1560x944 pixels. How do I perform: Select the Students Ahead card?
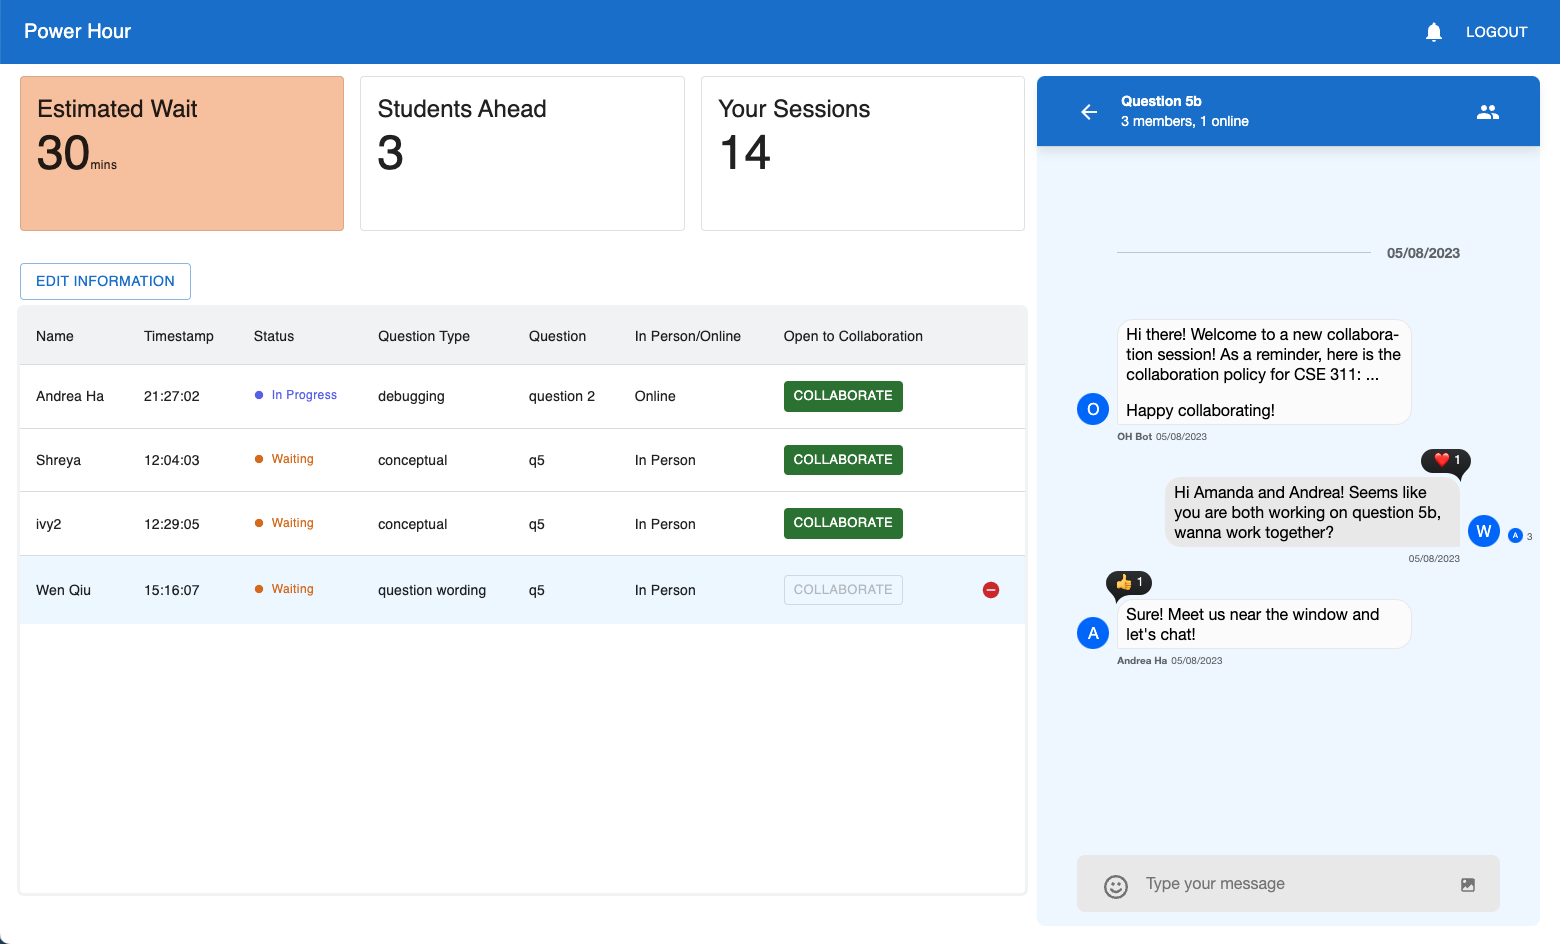click(522, 154)
